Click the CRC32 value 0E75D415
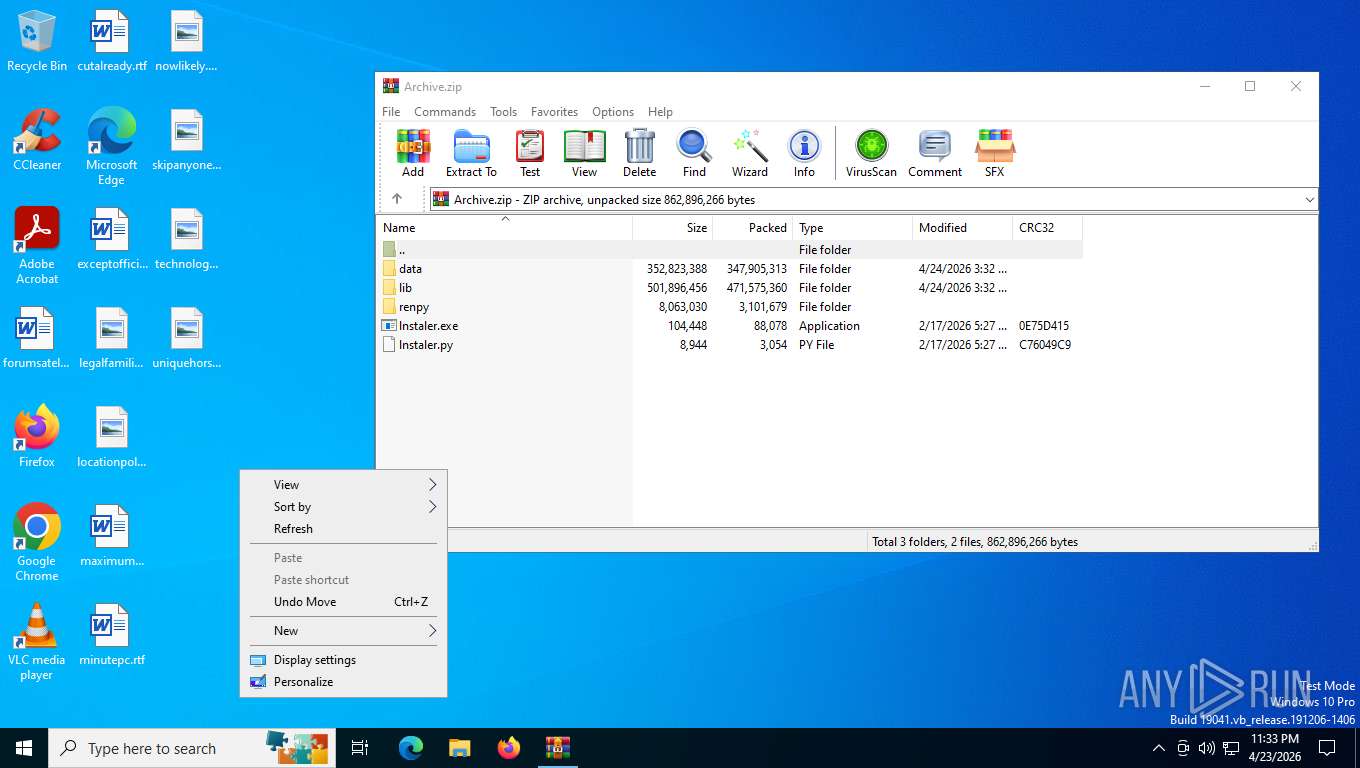 [x=1044, y=326]
